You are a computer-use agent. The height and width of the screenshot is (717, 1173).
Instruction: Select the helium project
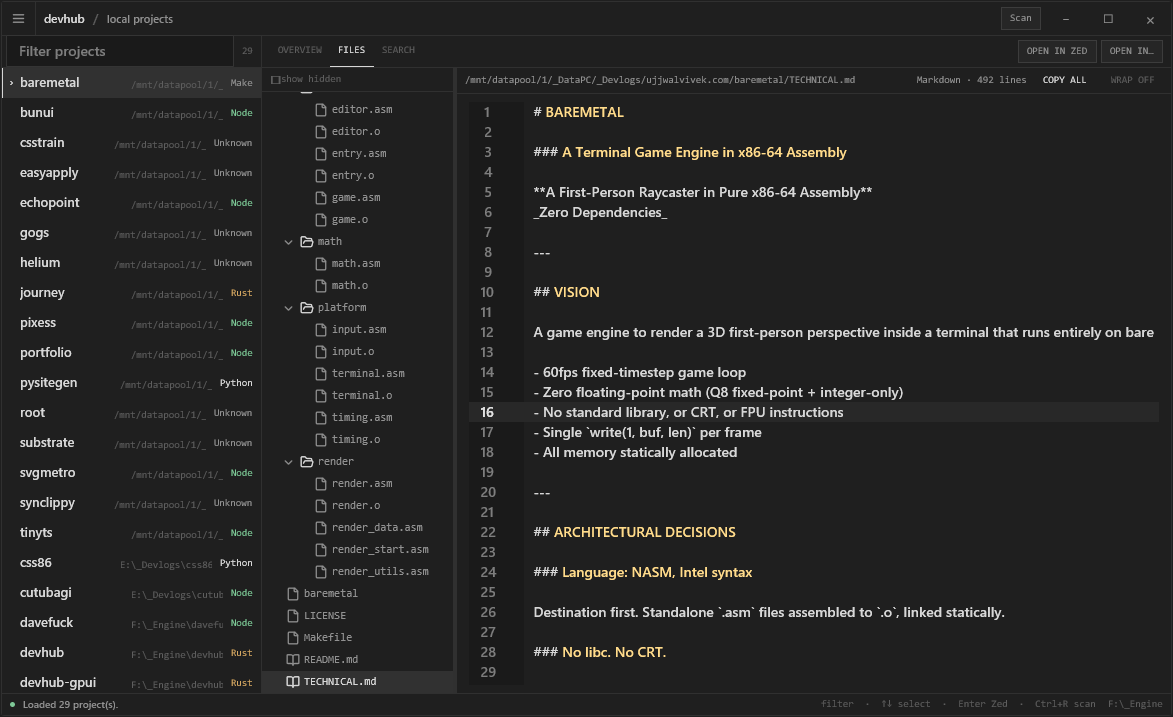click(x=131, y=263)
